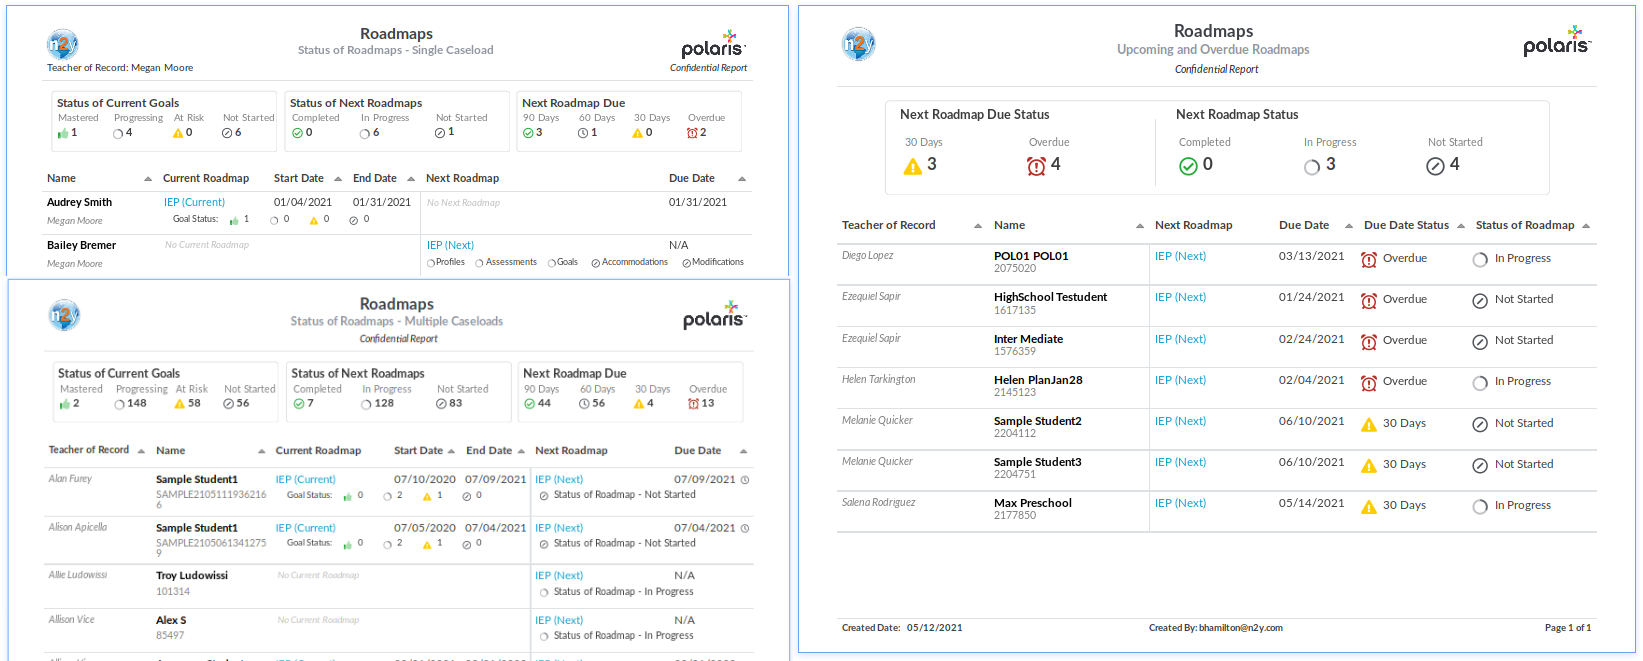Open IEP (Next) link for Max Preschool

pos(1180,503)
